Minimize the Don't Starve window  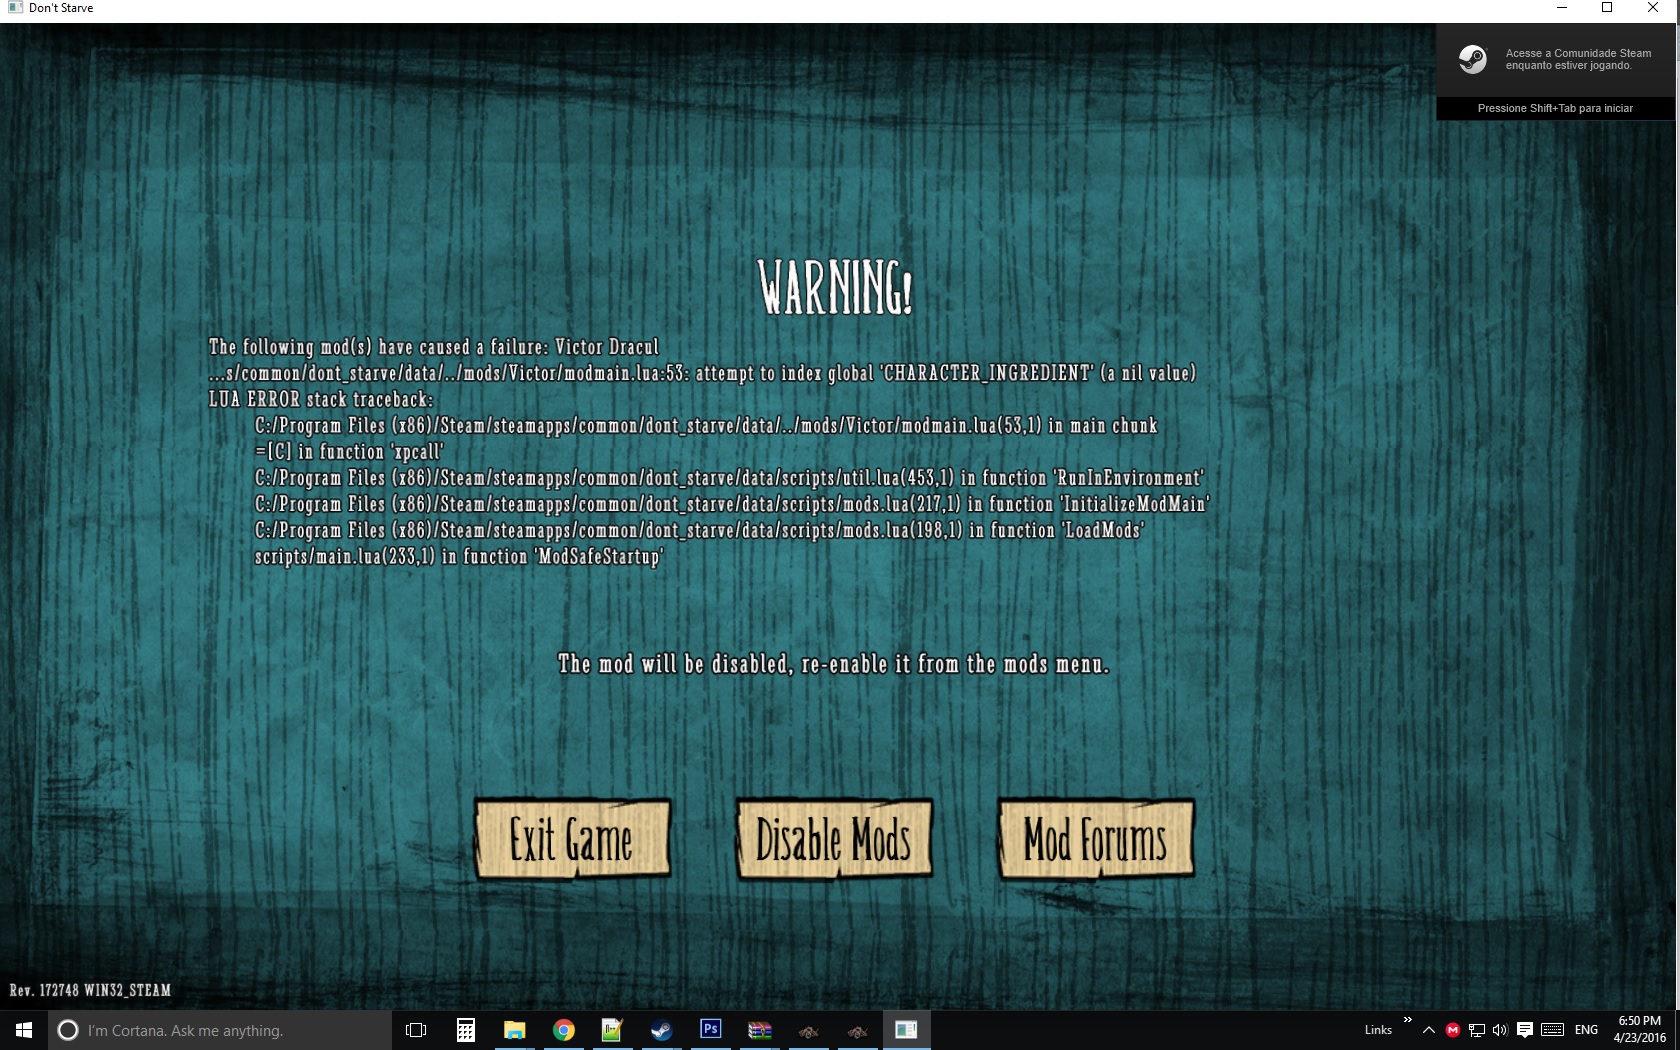click(x=1561, y=8)
